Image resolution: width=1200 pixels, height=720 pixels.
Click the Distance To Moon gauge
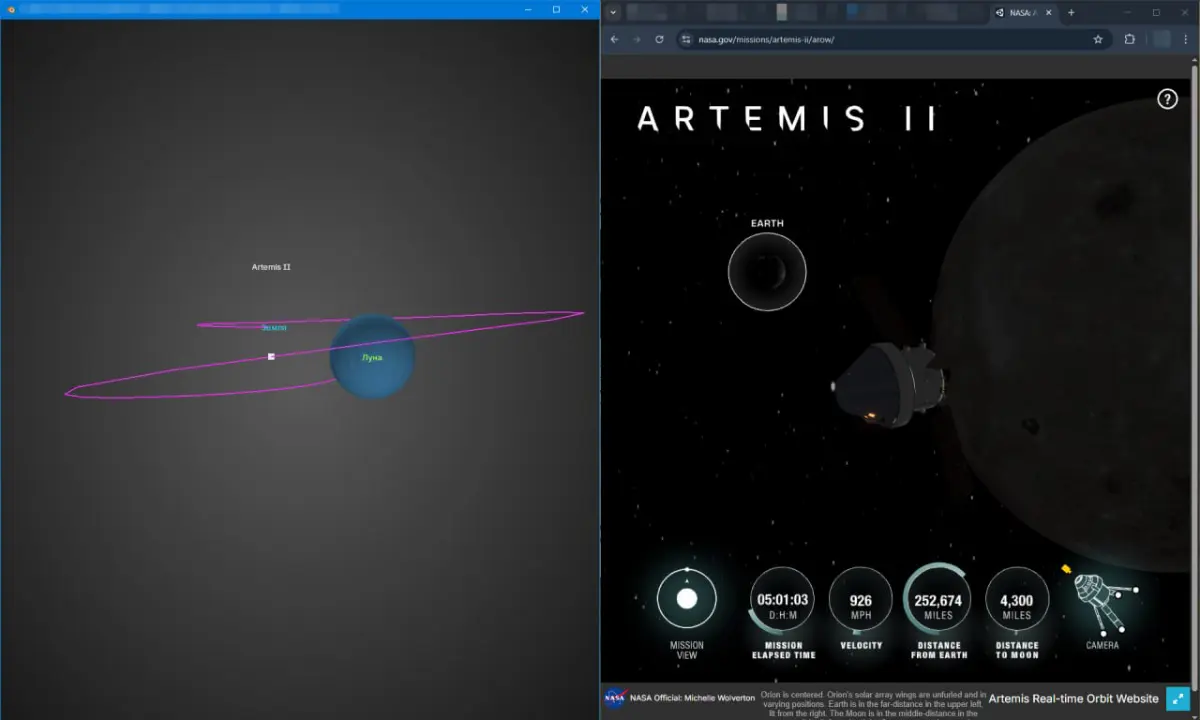(x=1017, y=600)
